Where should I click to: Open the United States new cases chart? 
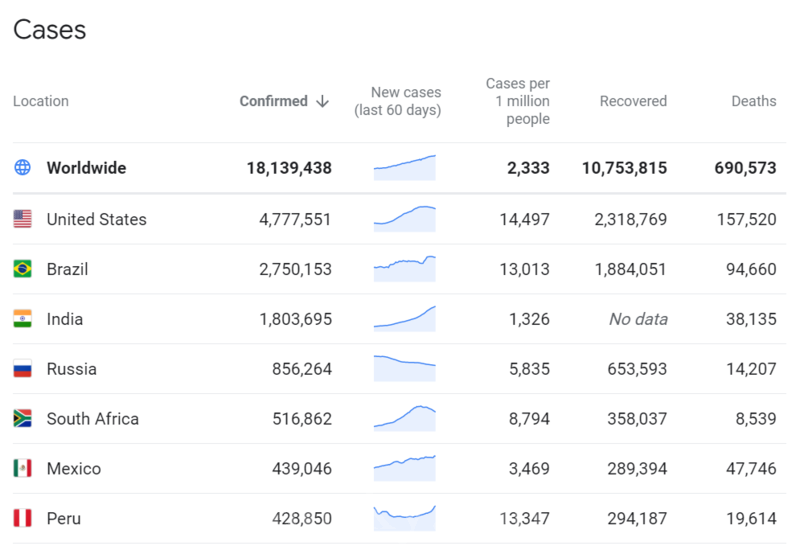(x=404, y=219)
